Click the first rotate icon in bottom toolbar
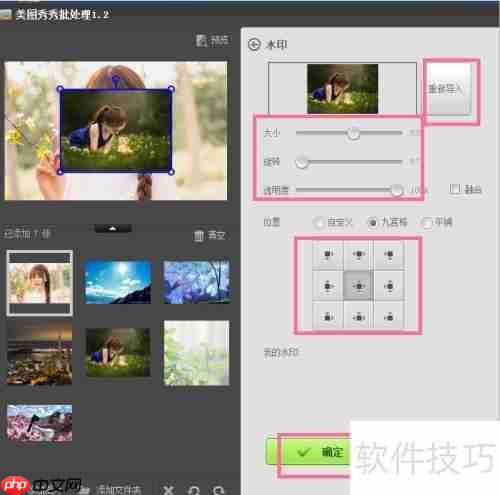The width and height of the screenshot is (500, 495). (x=194, y=490)
